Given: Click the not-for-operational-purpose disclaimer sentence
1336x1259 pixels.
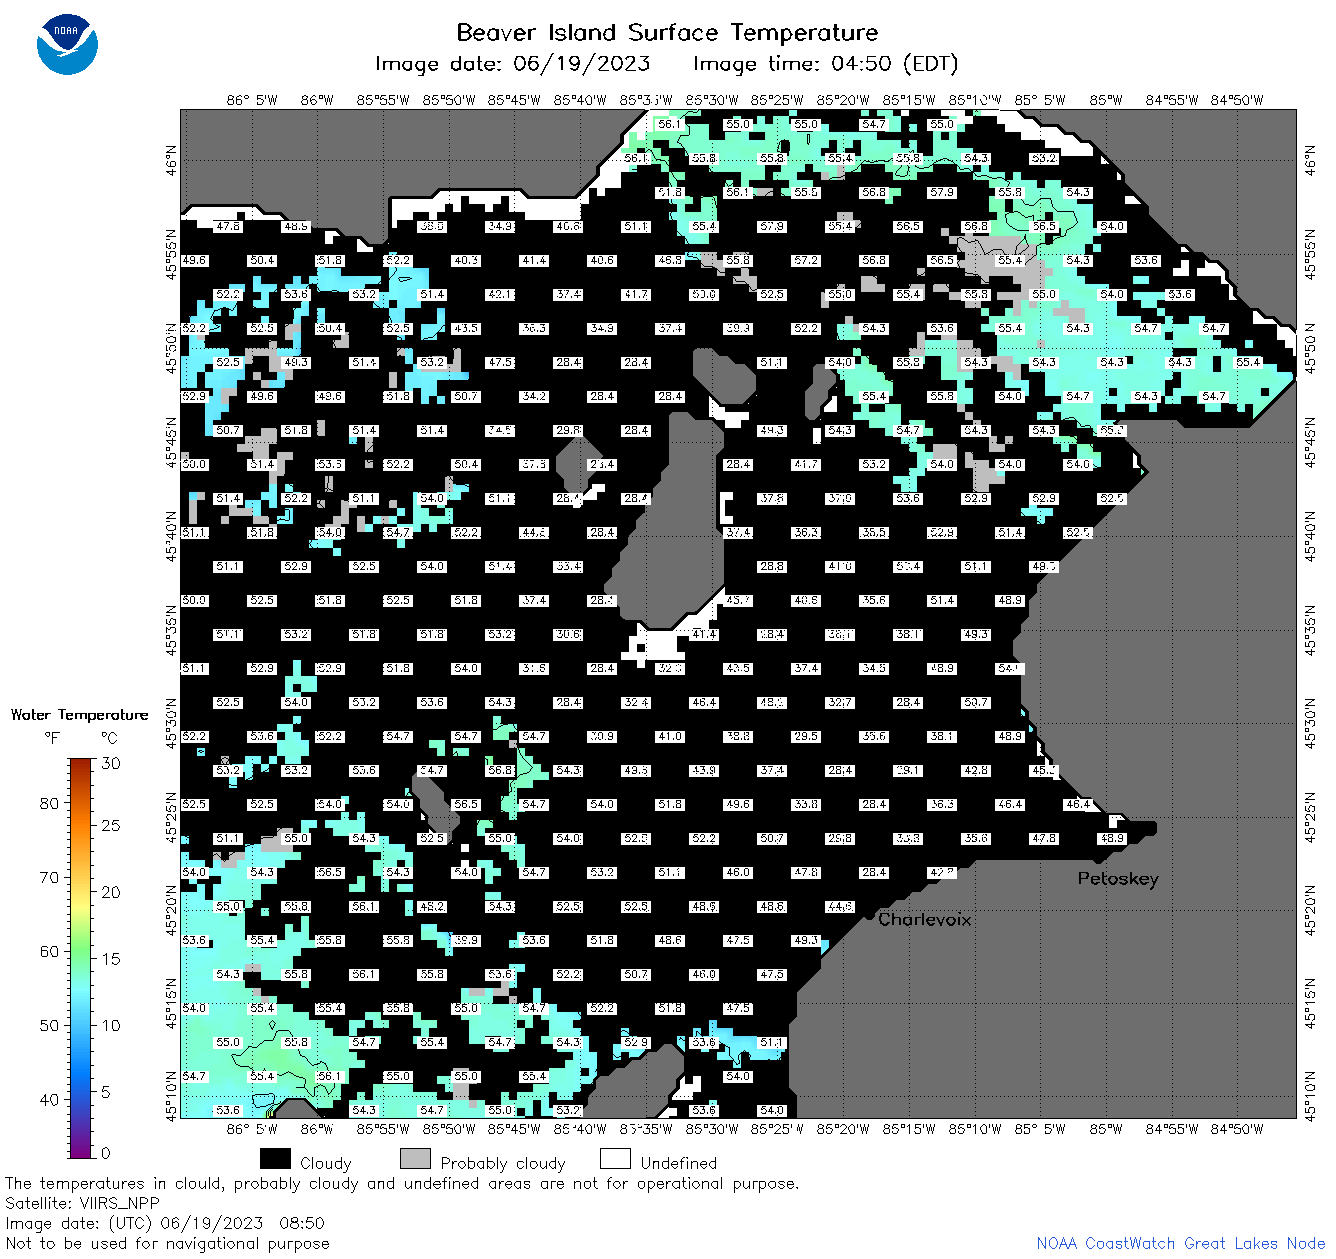Looking at the screenshot, I should tap(402, 1183).
